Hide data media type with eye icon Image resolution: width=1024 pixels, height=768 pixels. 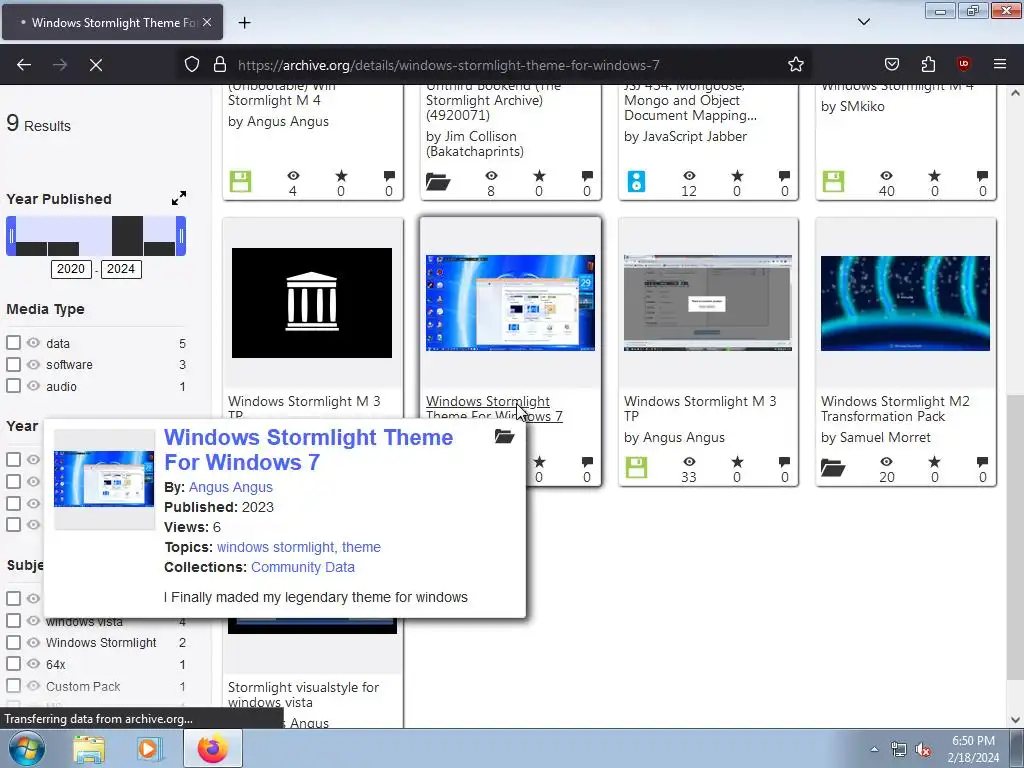(33, 343)
